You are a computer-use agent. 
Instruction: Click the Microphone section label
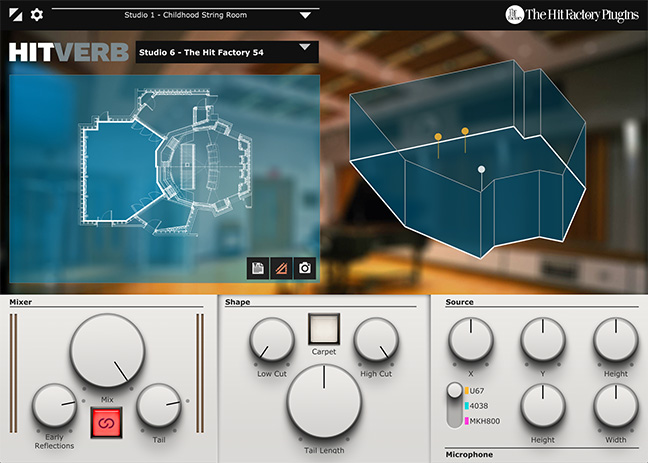click(469, 454)
